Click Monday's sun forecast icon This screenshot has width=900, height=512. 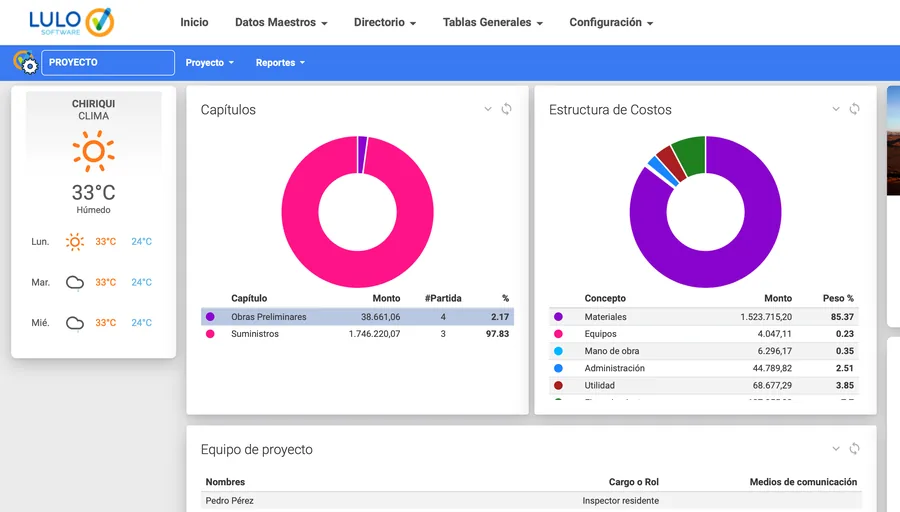(x=75, y=242)
